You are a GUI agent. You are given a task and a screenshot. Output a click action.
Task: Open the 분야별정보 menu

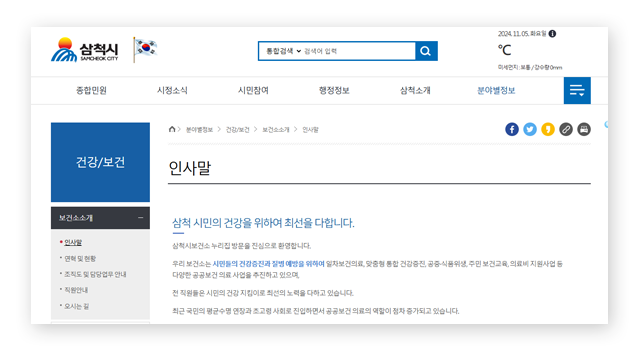click(x=496, y=90)
